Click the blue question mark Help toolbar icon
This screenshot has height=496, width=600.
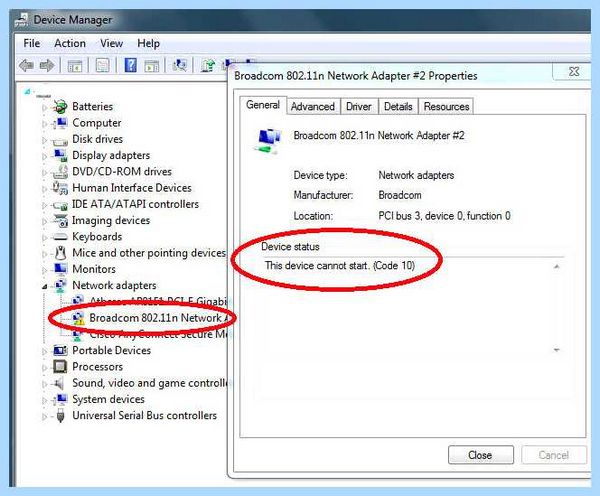coord(130,65)
